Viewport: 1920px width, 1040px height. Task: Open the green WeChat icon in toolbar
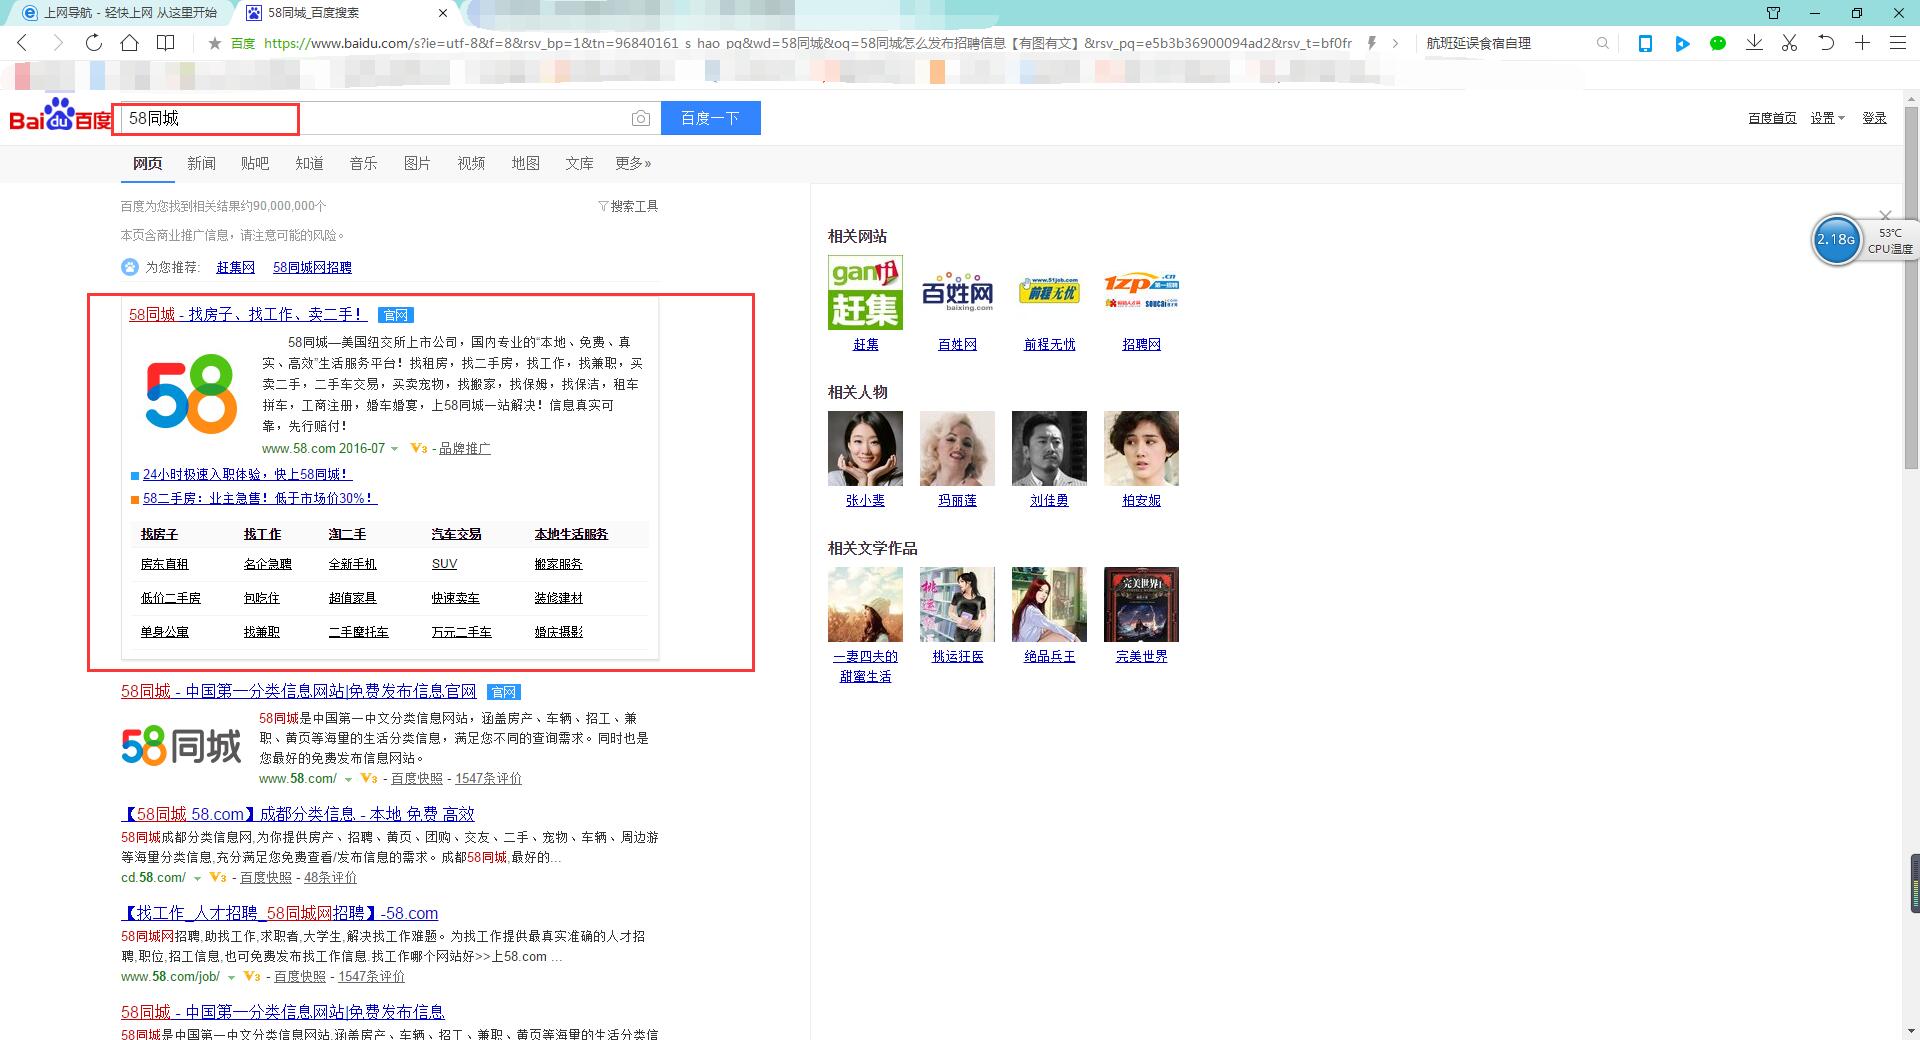pyautogui.click(x=1718, y=43)
